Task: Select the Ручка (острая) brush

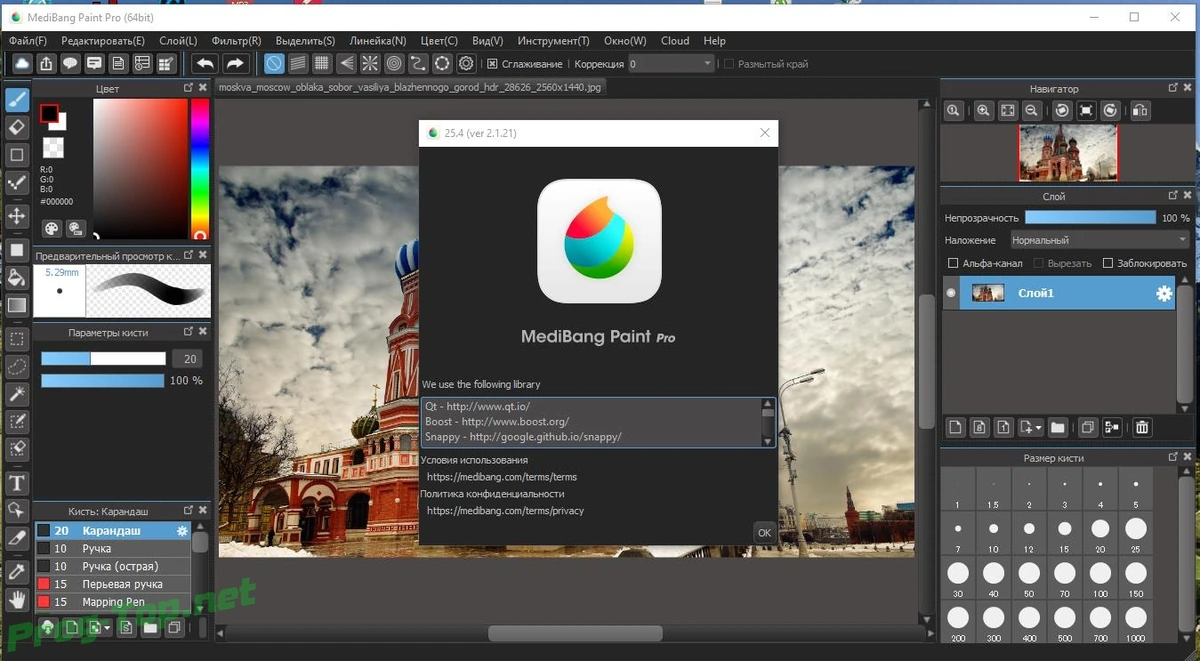Action: (x=111, y=566)
